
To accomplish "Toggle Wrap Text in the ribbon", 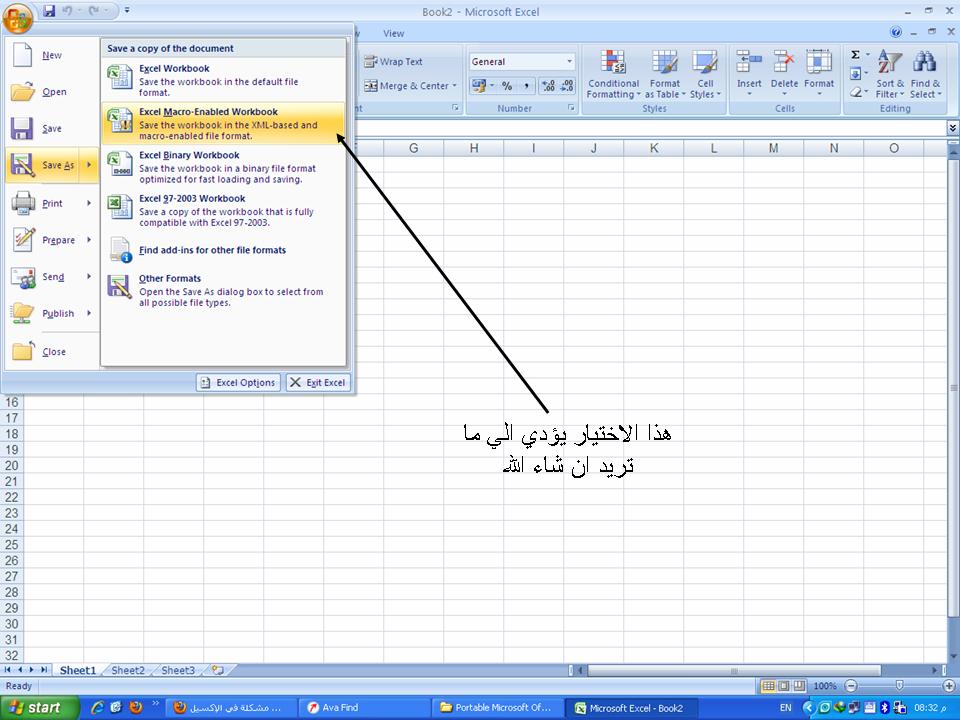I will tap(393, 62).
